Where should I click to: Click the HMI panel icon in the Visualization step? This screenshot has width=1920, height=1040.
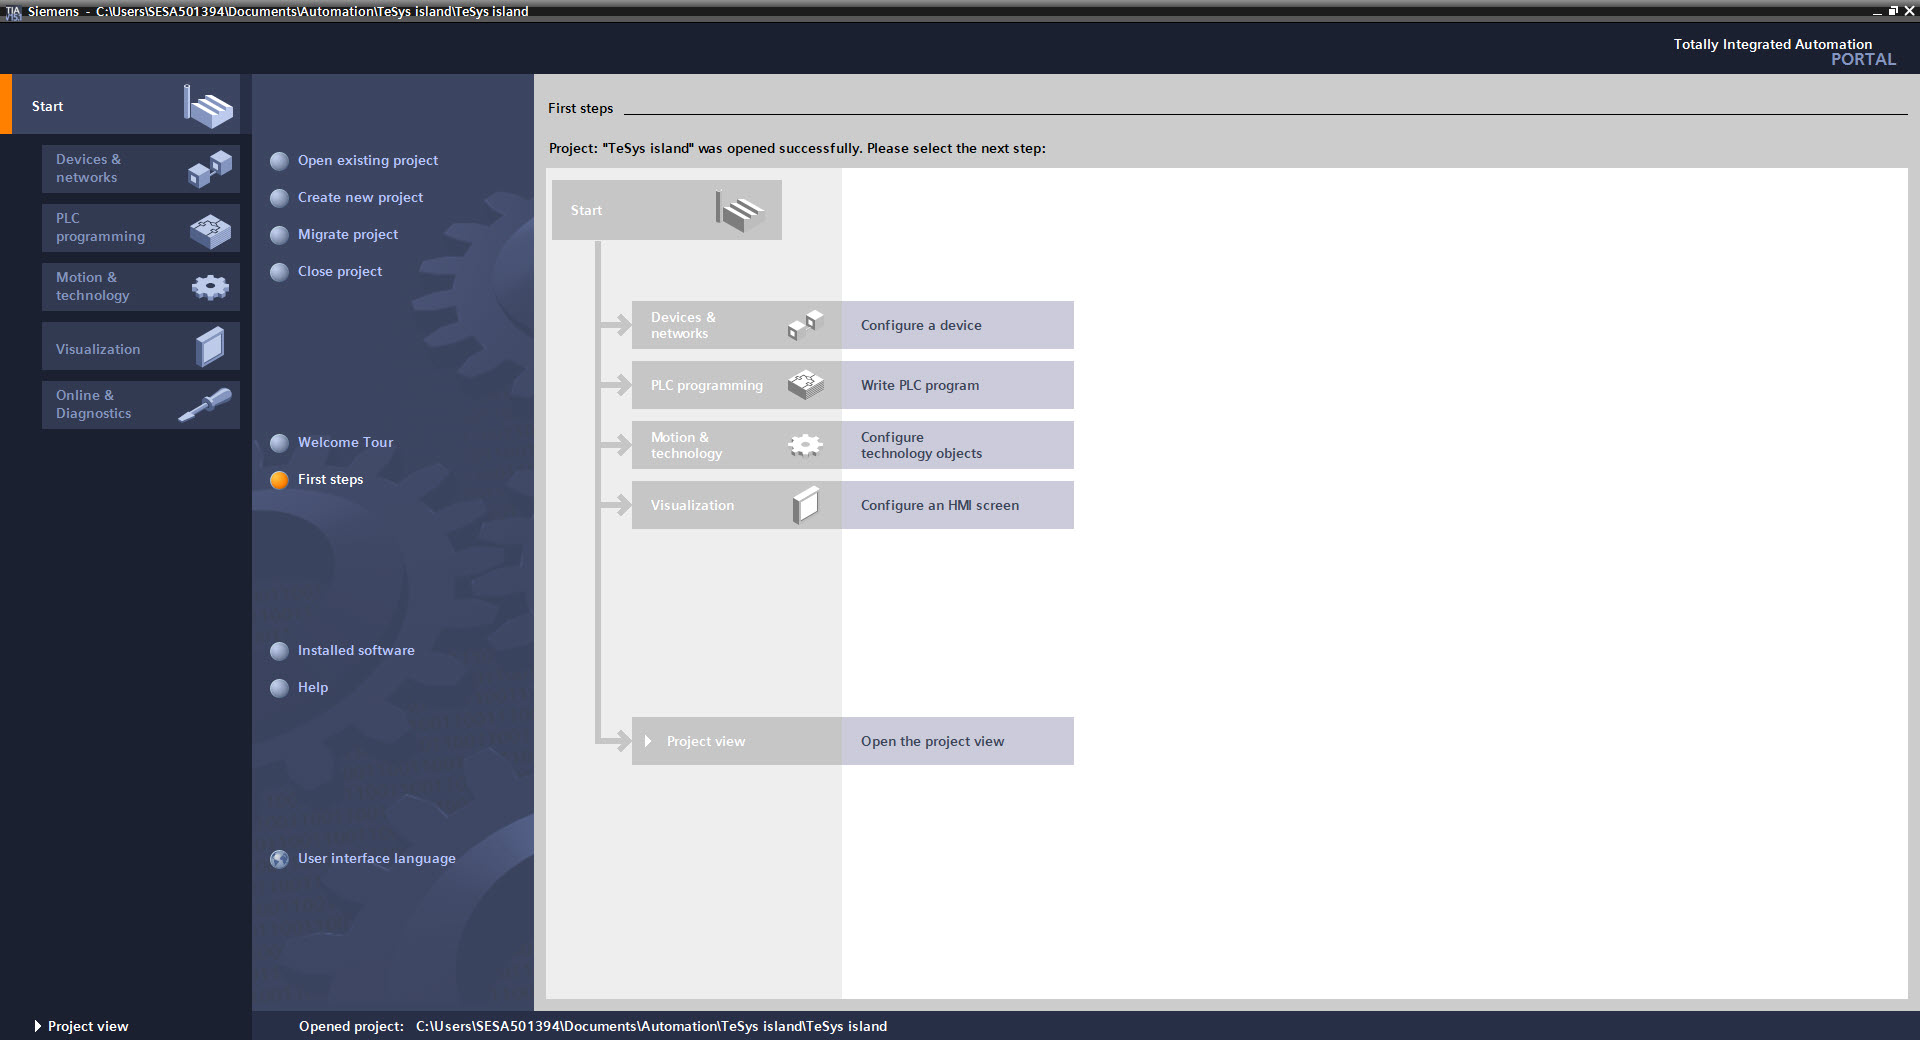pos(806,505)
